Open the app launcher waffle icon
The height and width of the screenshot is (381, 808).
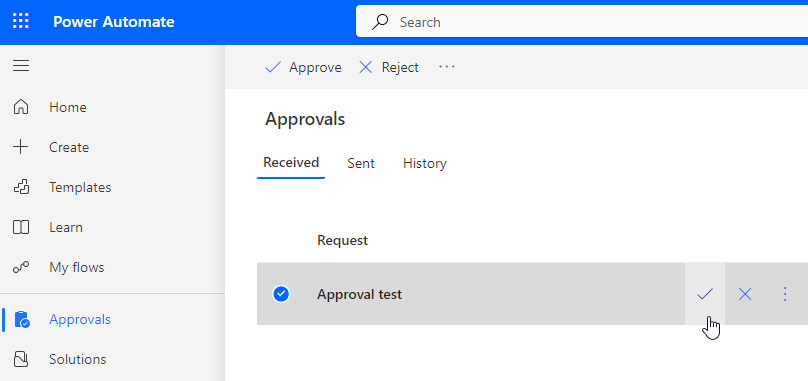21,22
